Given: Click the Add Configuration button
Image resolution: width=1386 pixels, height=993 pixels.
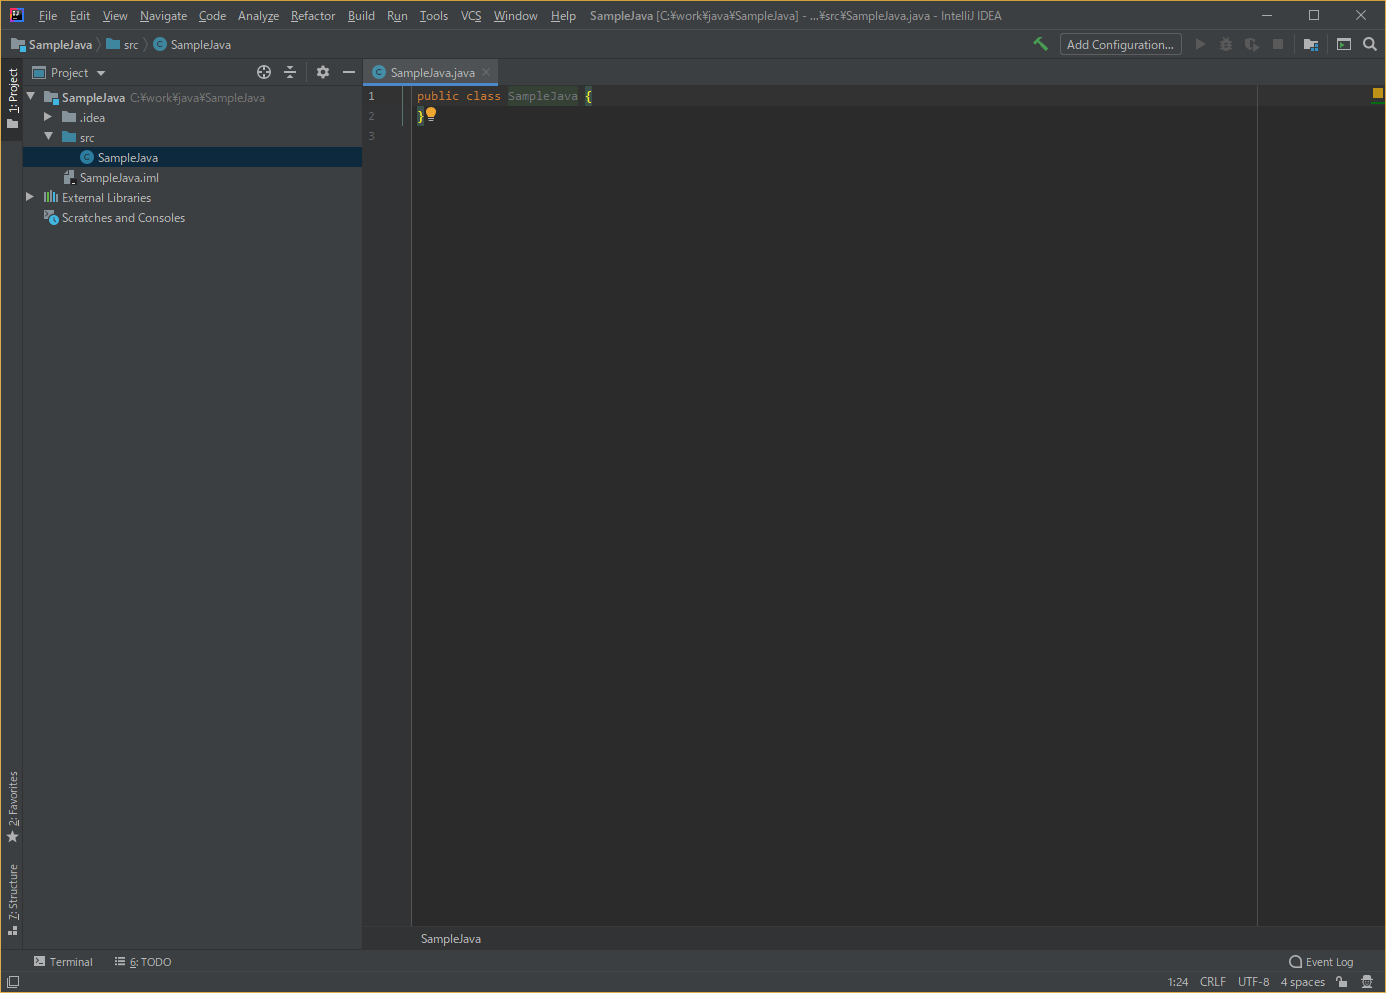Looking at the screenshot, I should (x=1120, y=45).
